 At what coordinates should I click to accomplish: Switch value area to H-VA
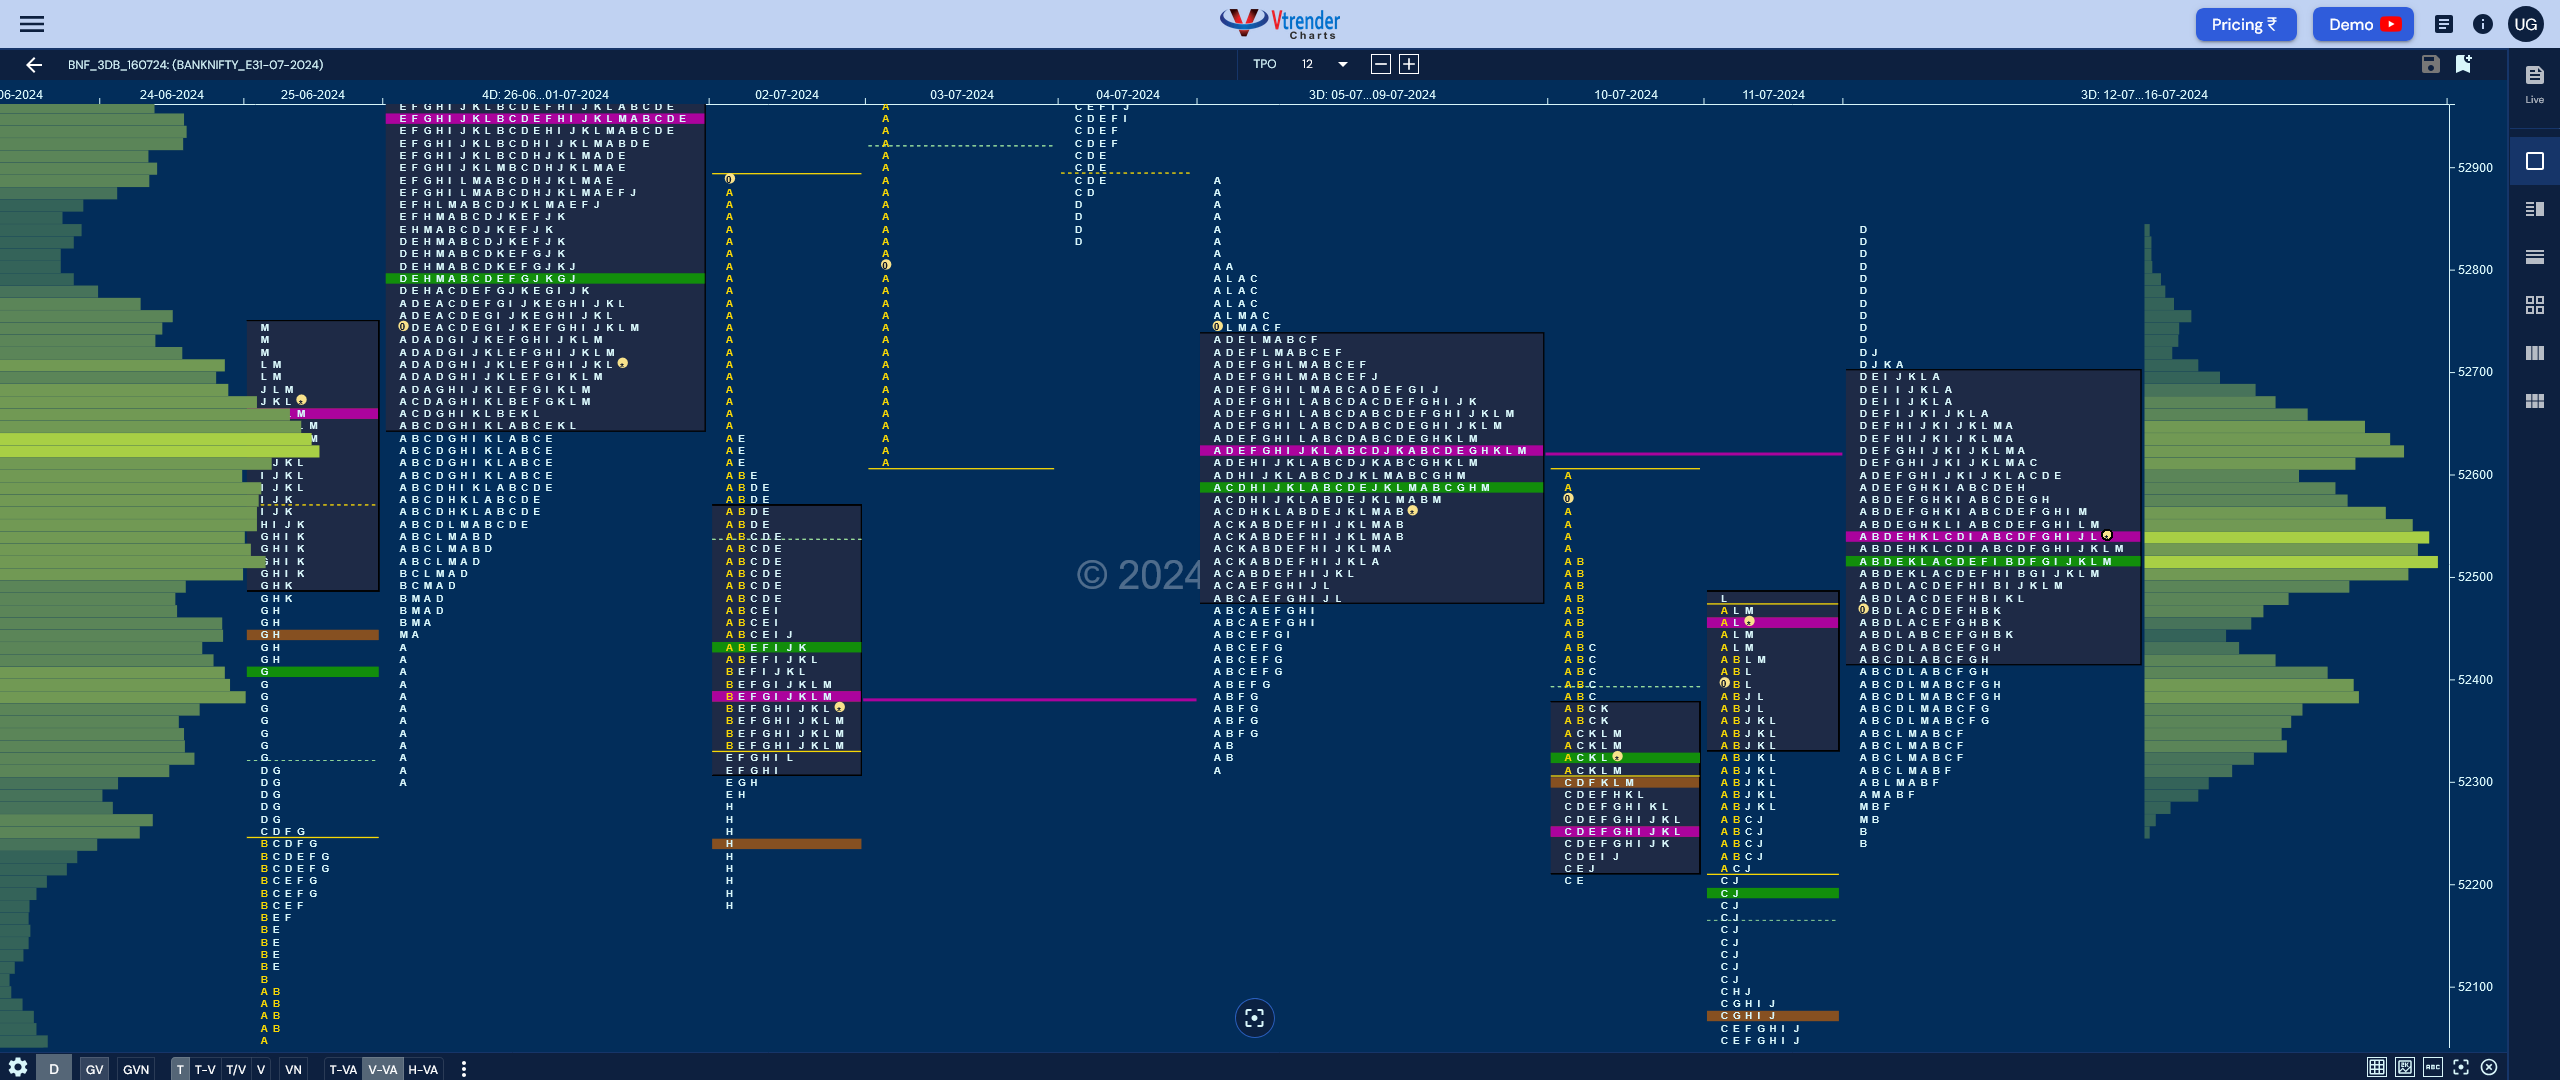(423, 1069)
